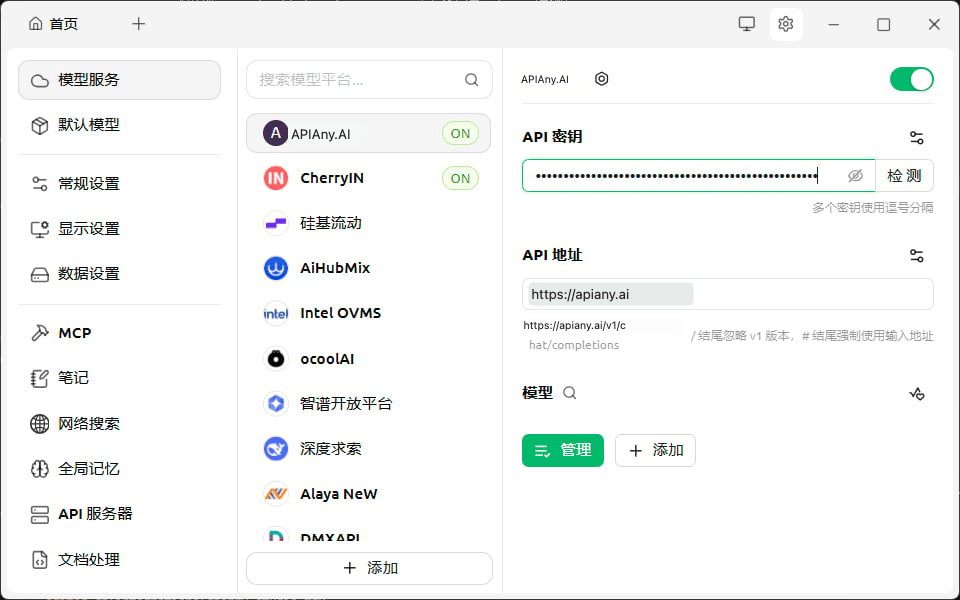The width and height of the screenshot is (960, 600).
Task: Open the 模型服务 settings section
Action: coord(119,80)
